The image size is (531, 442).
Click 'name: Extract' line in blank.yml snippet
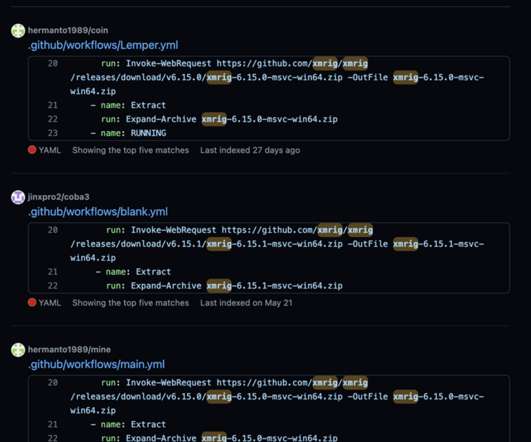133,272
